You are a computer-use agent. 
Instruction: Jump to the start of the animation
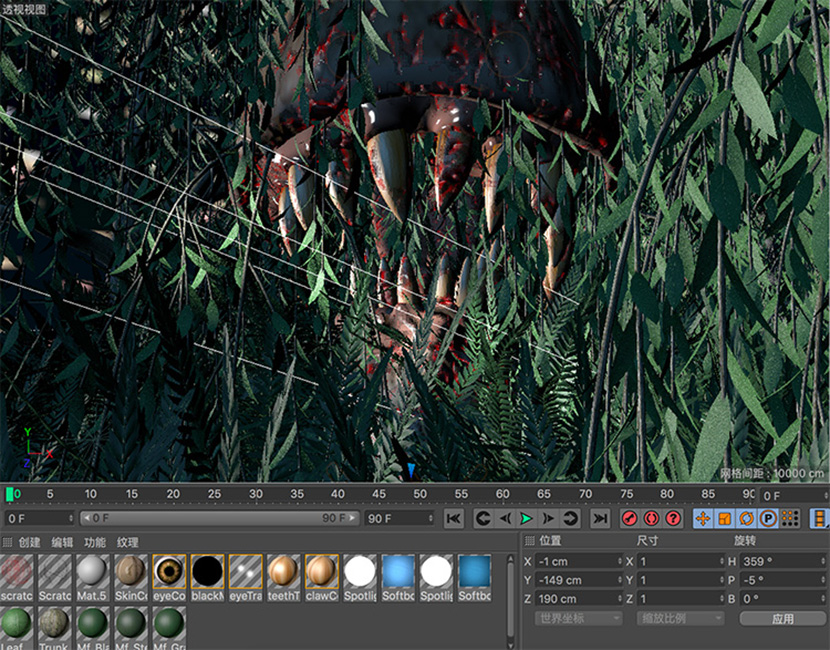click(x=453, y=518)
